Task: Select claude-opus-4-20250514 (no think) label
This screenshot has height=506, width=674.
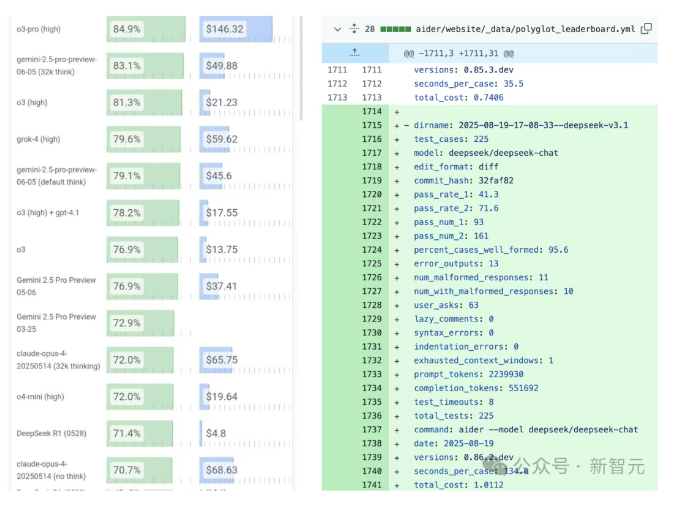Action: (x=51, y=470)
